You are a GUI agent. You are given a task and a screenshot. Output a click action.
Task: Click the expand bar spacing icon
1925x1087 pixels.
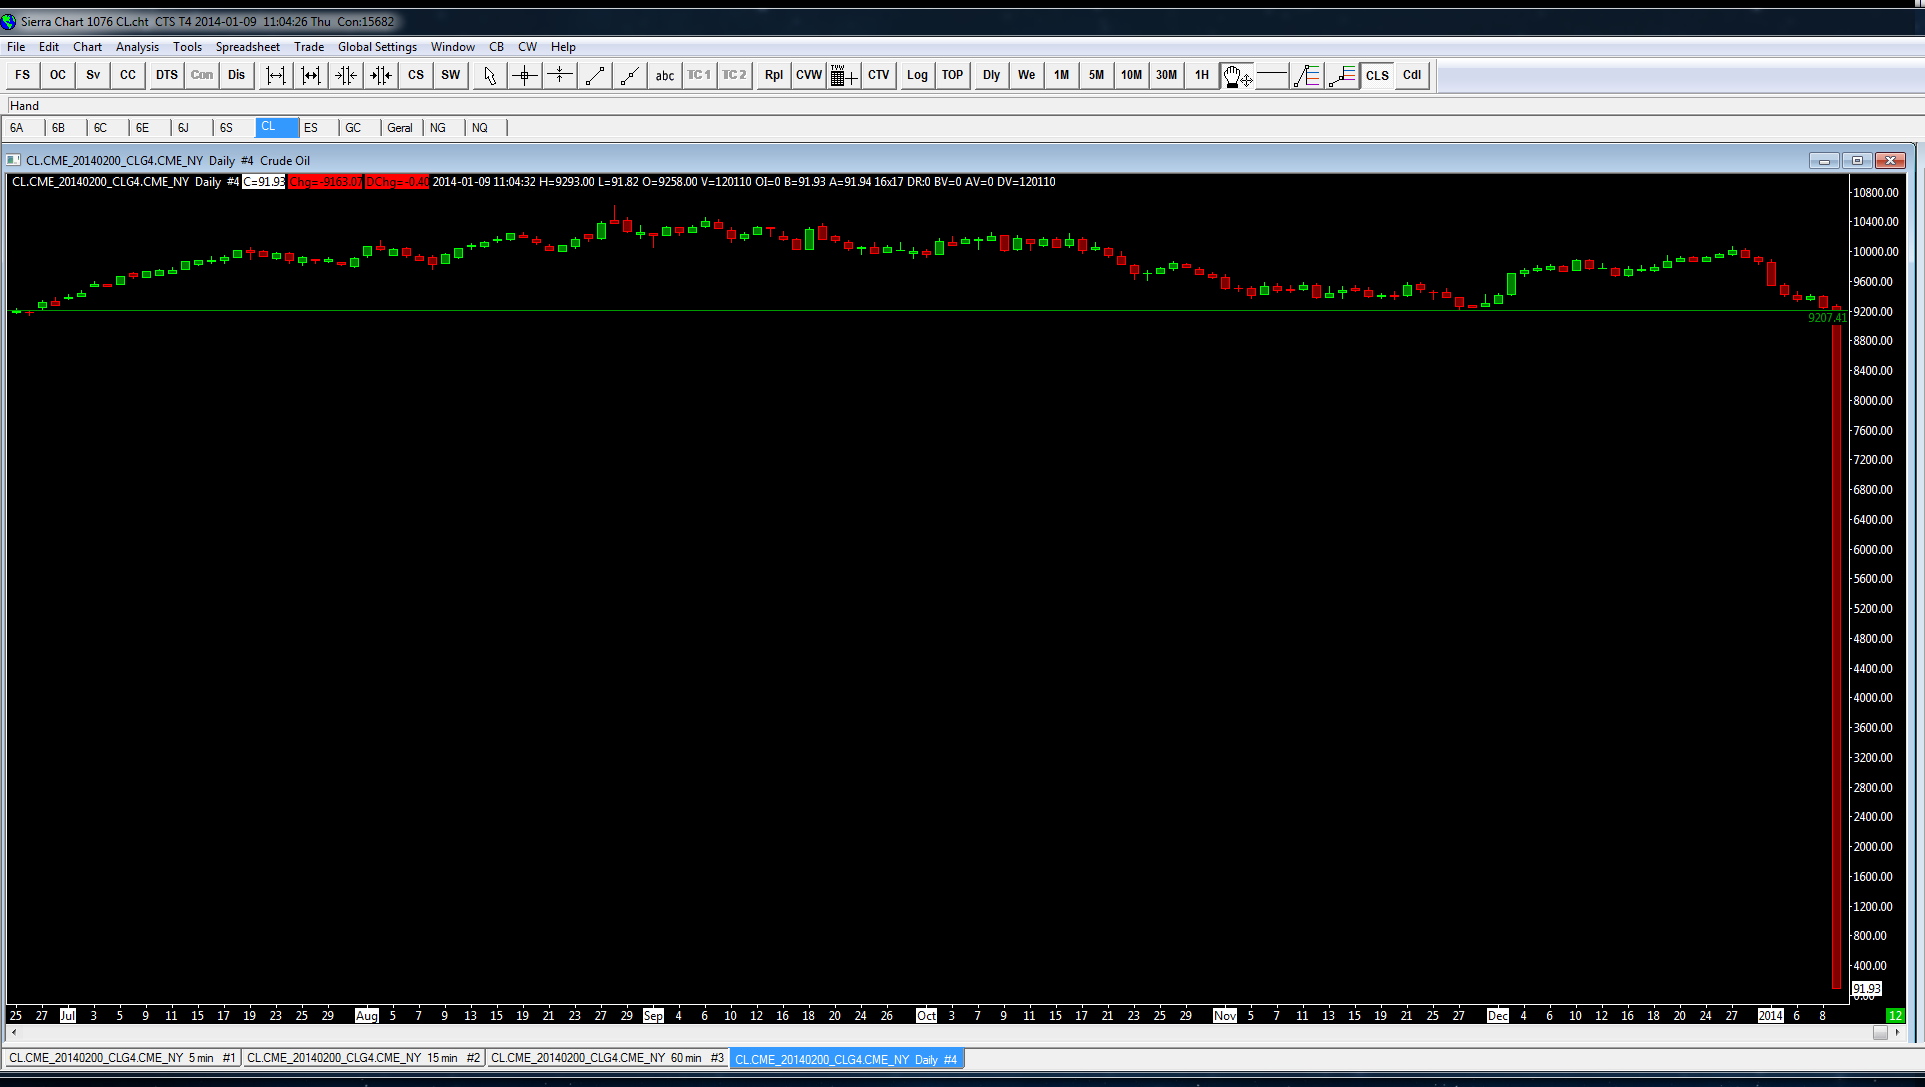pos(276,75)
